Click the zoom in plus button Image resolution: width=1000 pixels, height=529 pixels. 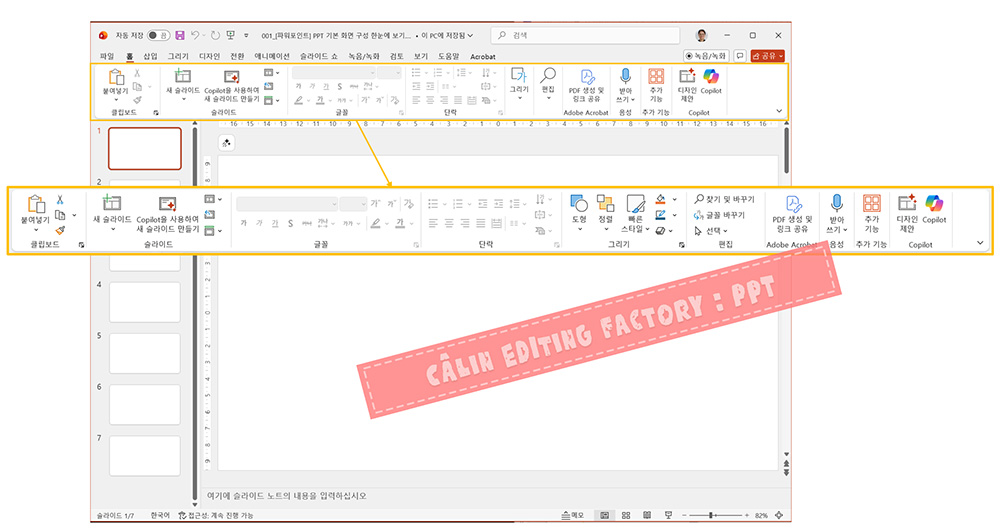[x=746, y=515]
